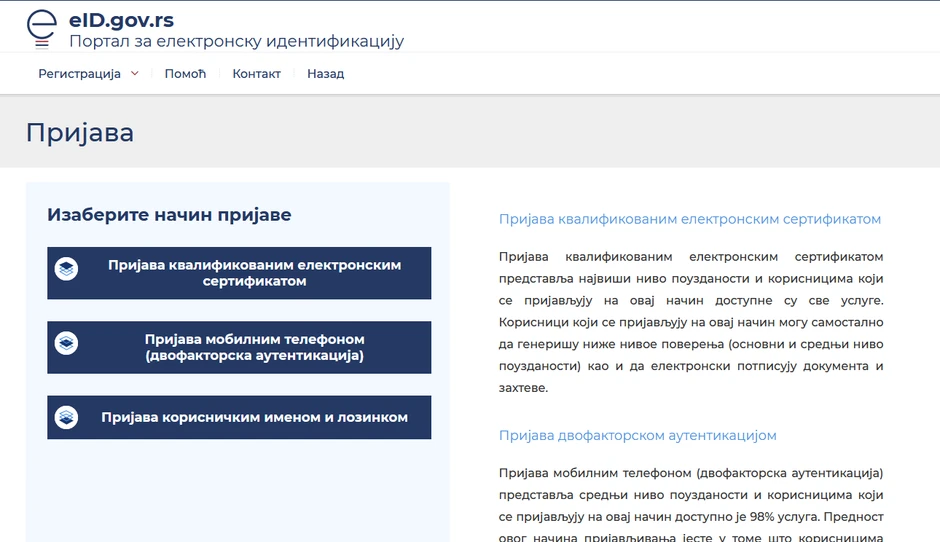Click the Пријава page heading
The height and width of the screenshot is (542, 940).
tap(80, 132)
